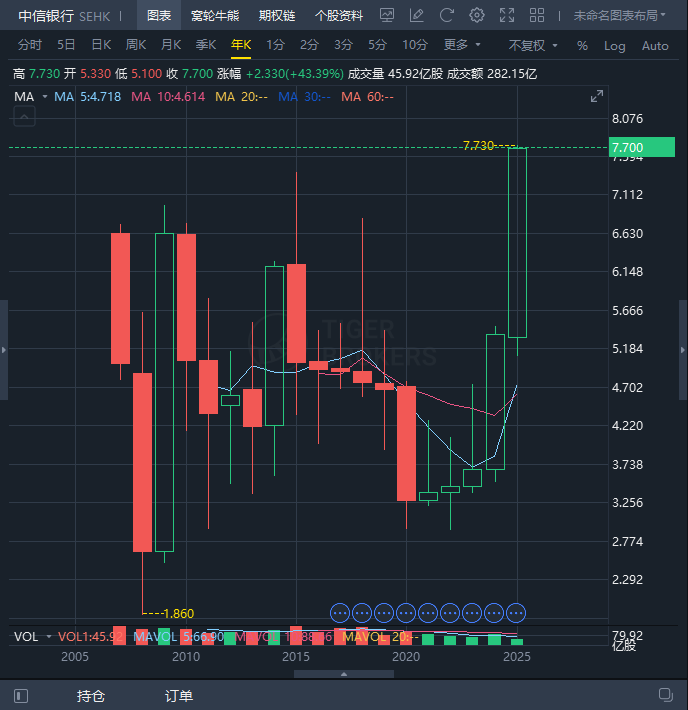Click 成交额 282.15亿 turnover value
This screenshot has width=688, height=710.
tap(492, 73)
